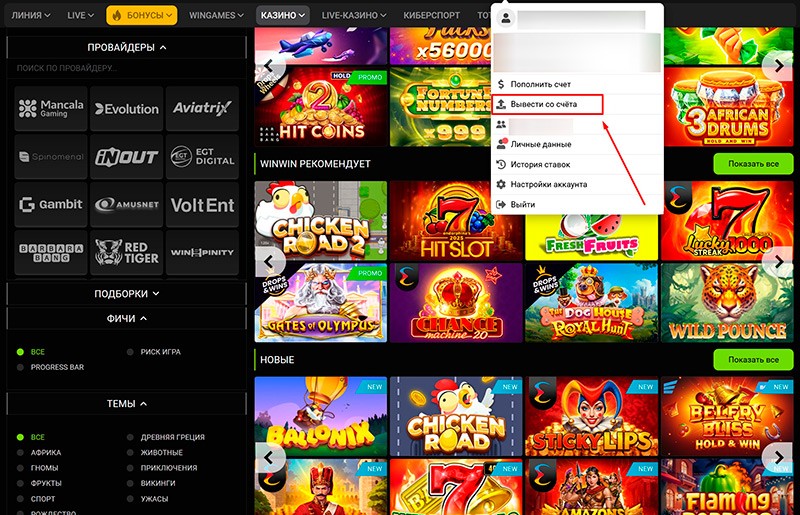Click the dollar icon beside Пополнить счет
The height and width of the screenshot is (515, 800).
pyautogui.click(x=501, y=84)
